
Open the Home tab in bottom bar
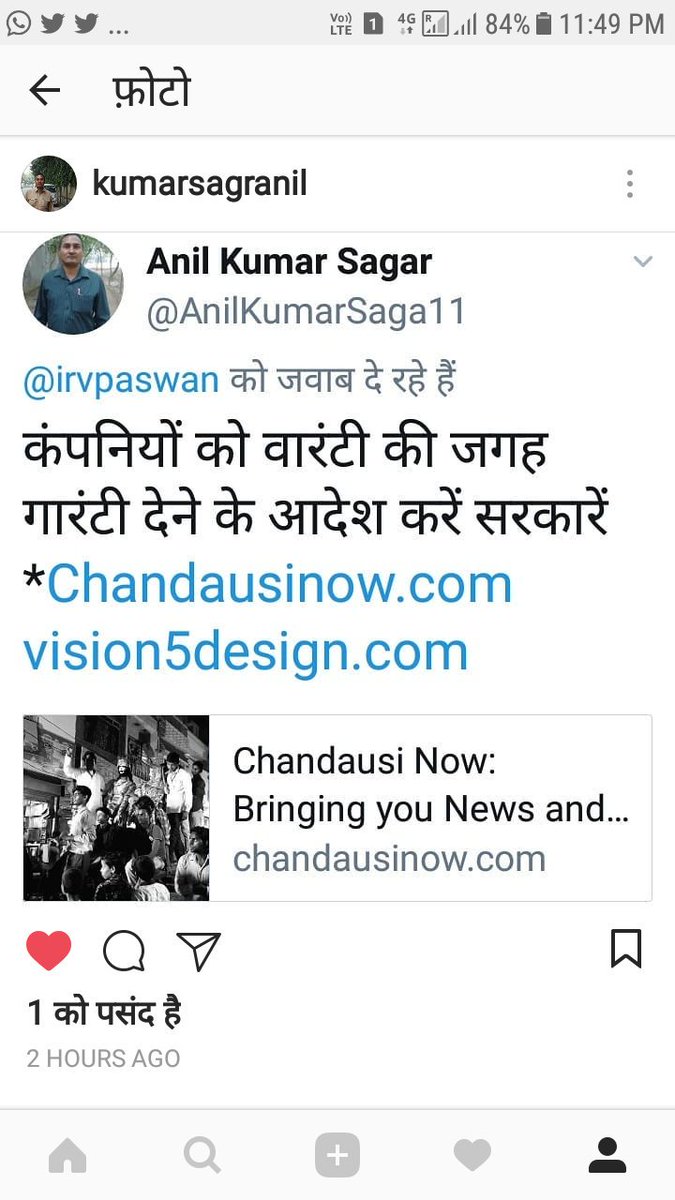(x=68, y=1156)
